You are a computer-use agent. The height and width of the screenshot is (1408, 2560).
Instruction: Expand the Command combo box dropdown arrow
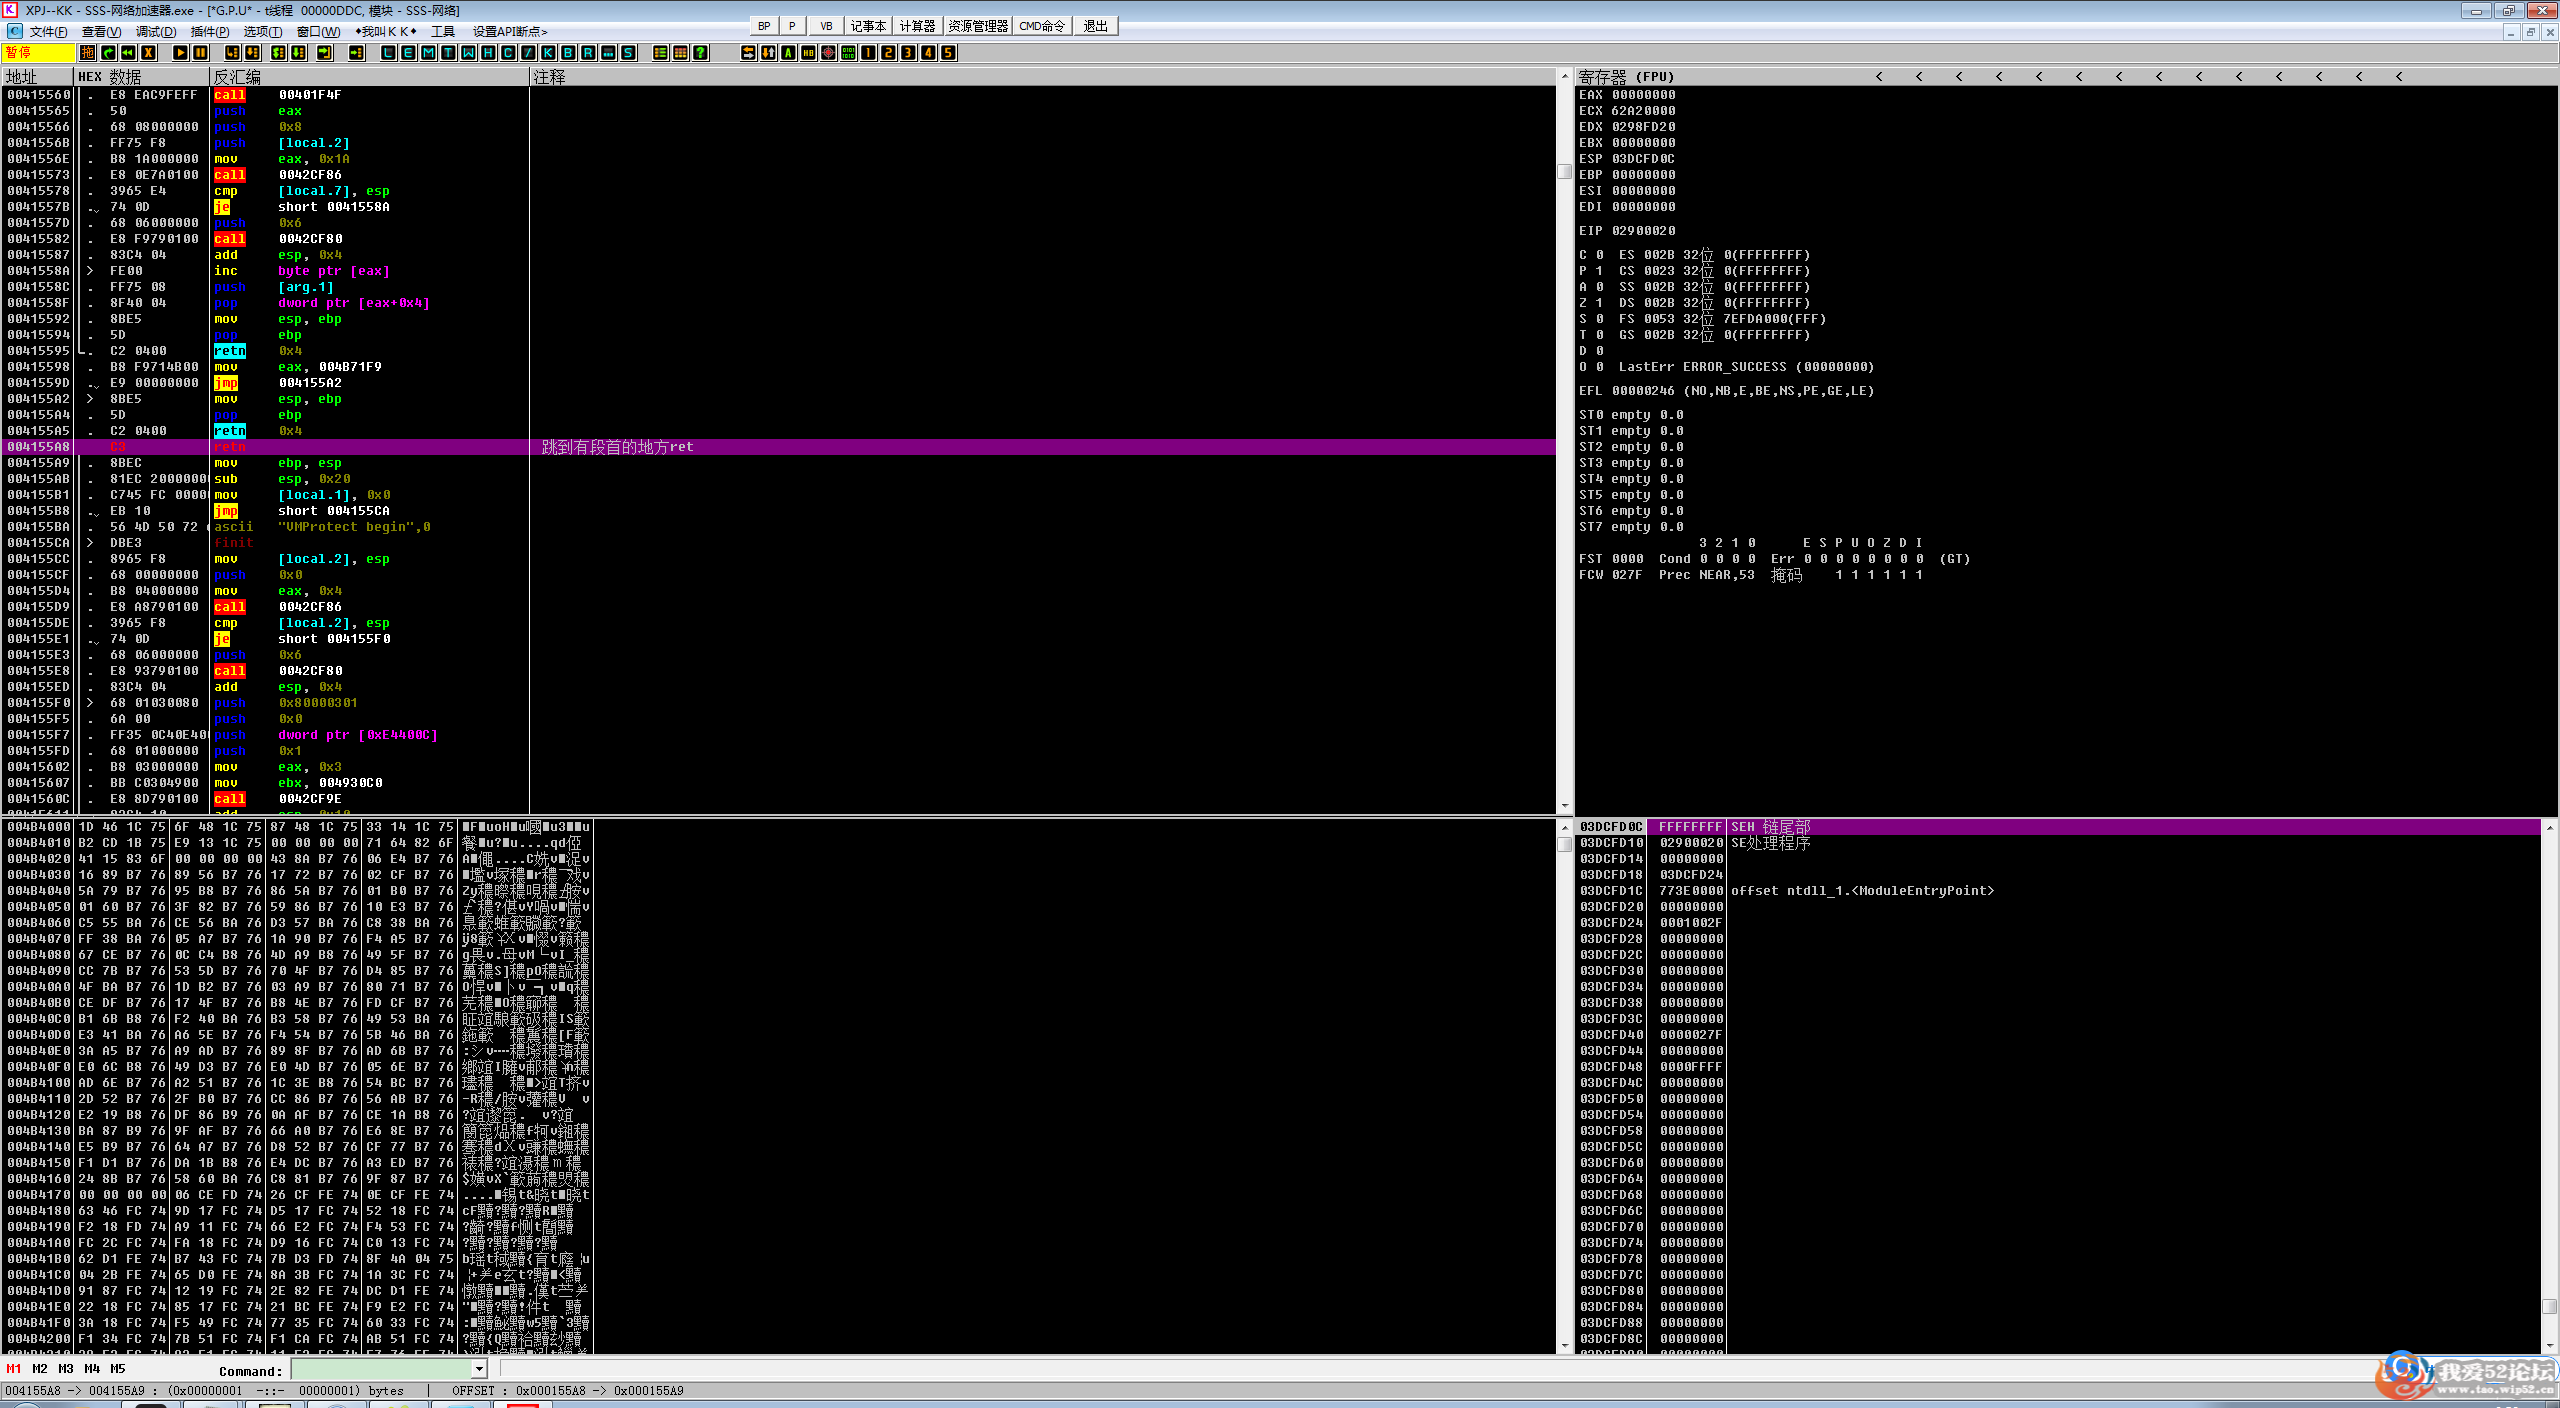[x=479, y=1369]
